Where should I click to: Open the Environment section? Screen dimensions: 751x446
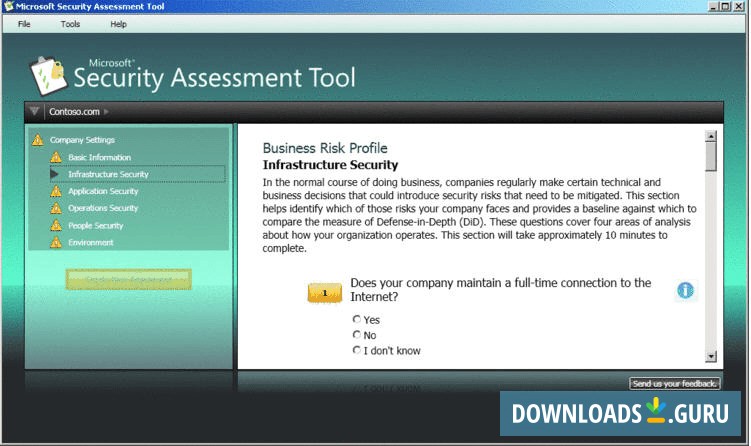pos(91,242)
